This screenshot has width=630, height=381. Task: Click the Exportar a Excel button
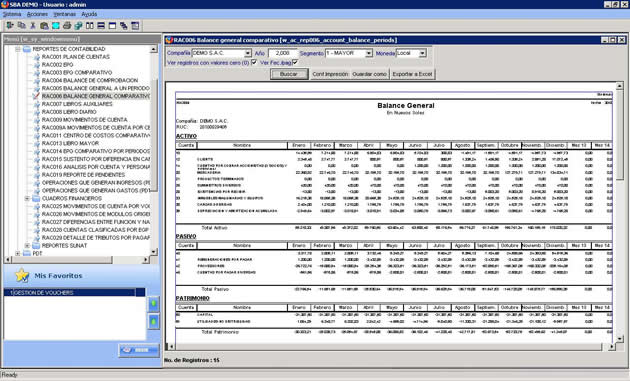[x=412, y=74]
